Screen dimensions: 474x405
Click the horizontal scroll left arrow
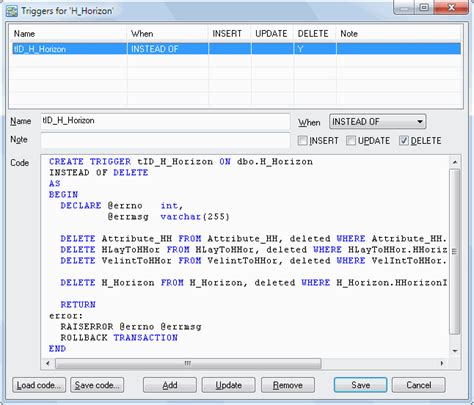[x=47, y=363]
